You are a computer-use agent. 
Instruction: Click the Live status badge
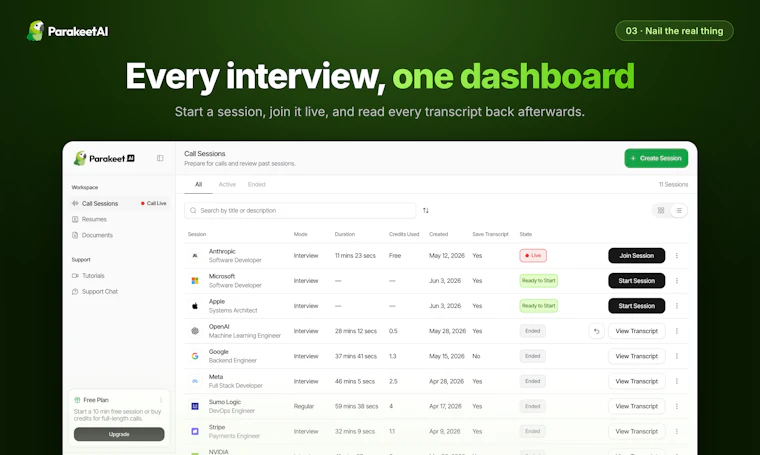533,255
